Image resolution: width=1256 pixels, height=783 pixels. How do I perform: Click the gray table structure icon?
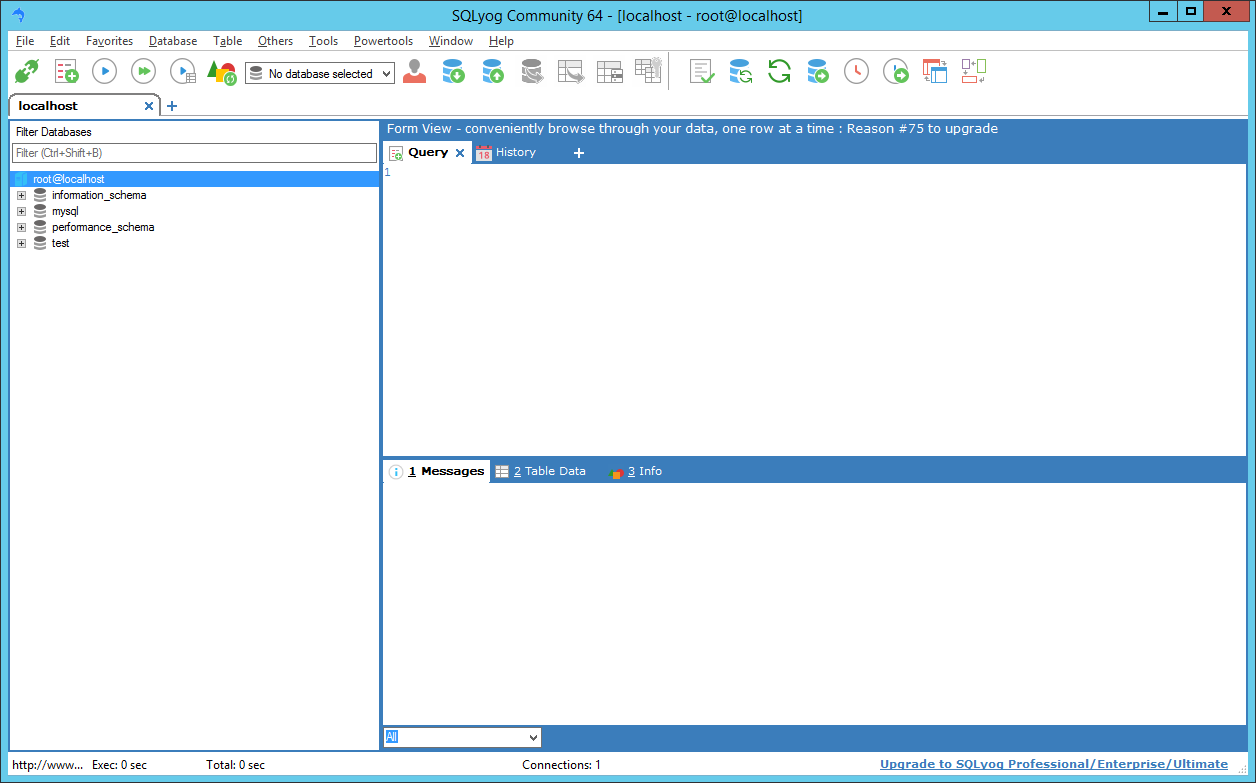coord(609,72)
